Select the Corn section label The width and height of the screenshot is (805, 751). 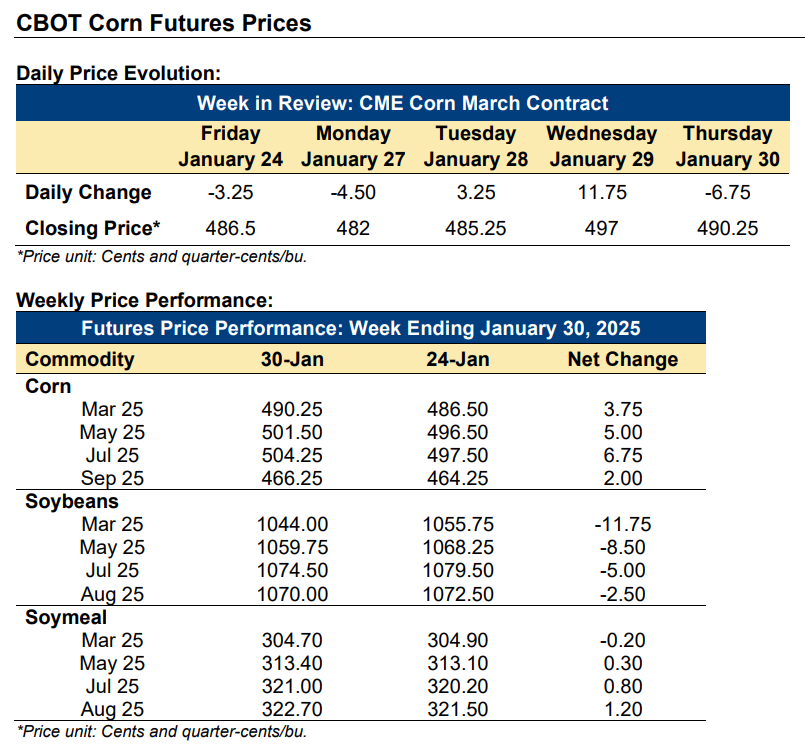(48, 387)
